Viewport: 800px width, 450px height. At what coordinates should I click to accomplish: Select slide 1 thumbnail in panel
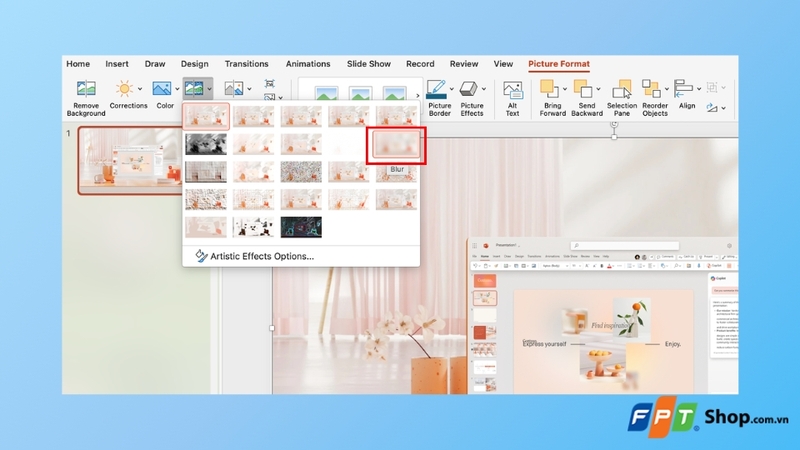(x=130, y=161)
